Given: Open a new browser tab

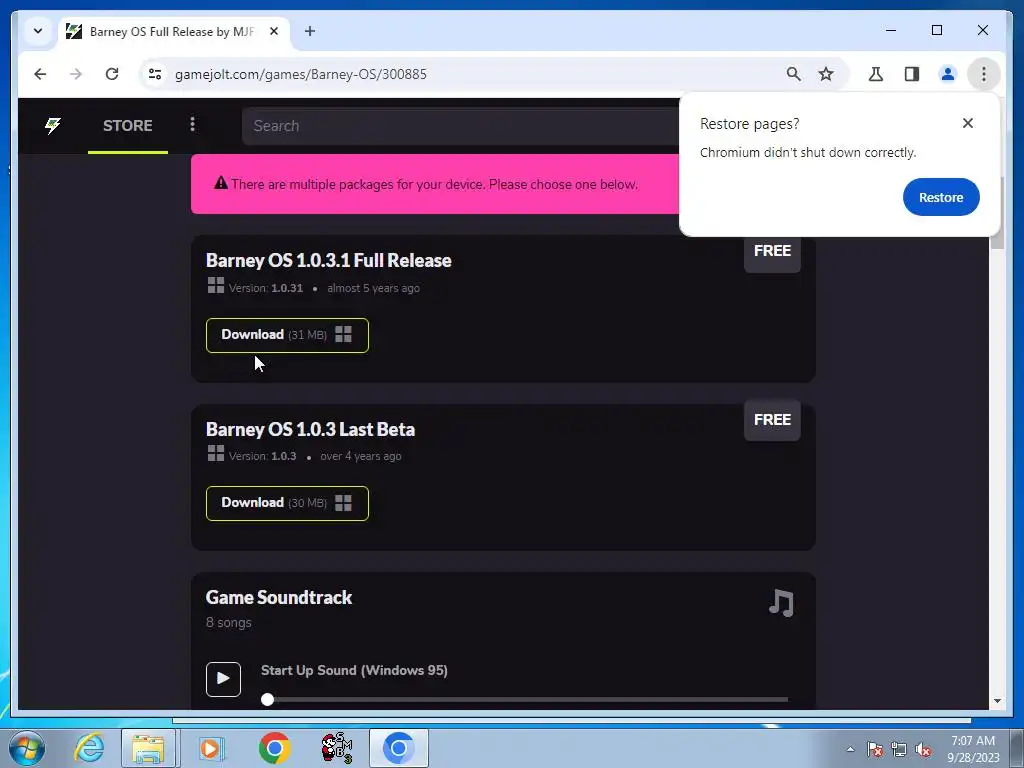Looking at the screenshot, I should click(x=310, y=31).
